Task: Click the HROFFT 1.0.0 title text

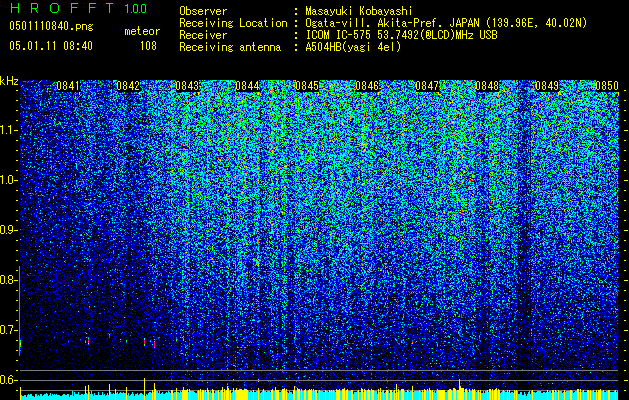Action: click(x=78, y=8)
